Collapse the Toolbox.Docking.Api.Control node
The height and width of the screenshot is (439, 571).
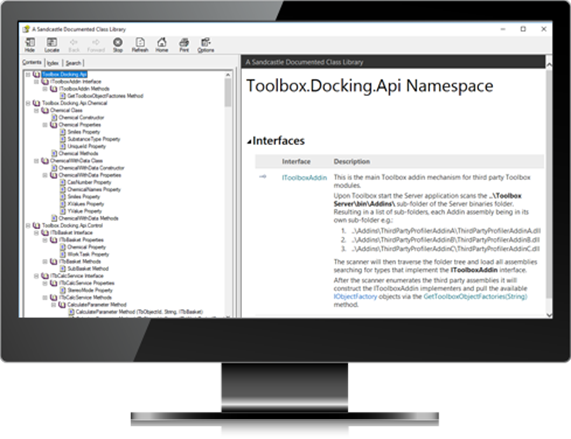[x=28, y=225]
